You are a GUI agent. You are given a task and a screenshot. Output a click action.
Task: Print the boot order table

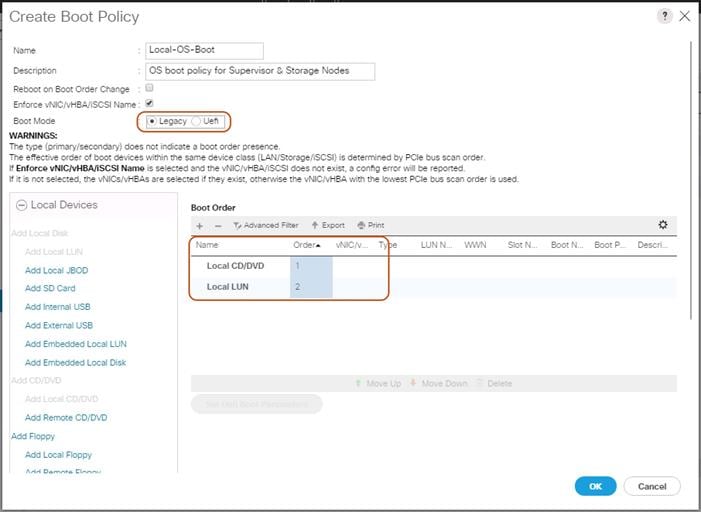click(370, 226)
